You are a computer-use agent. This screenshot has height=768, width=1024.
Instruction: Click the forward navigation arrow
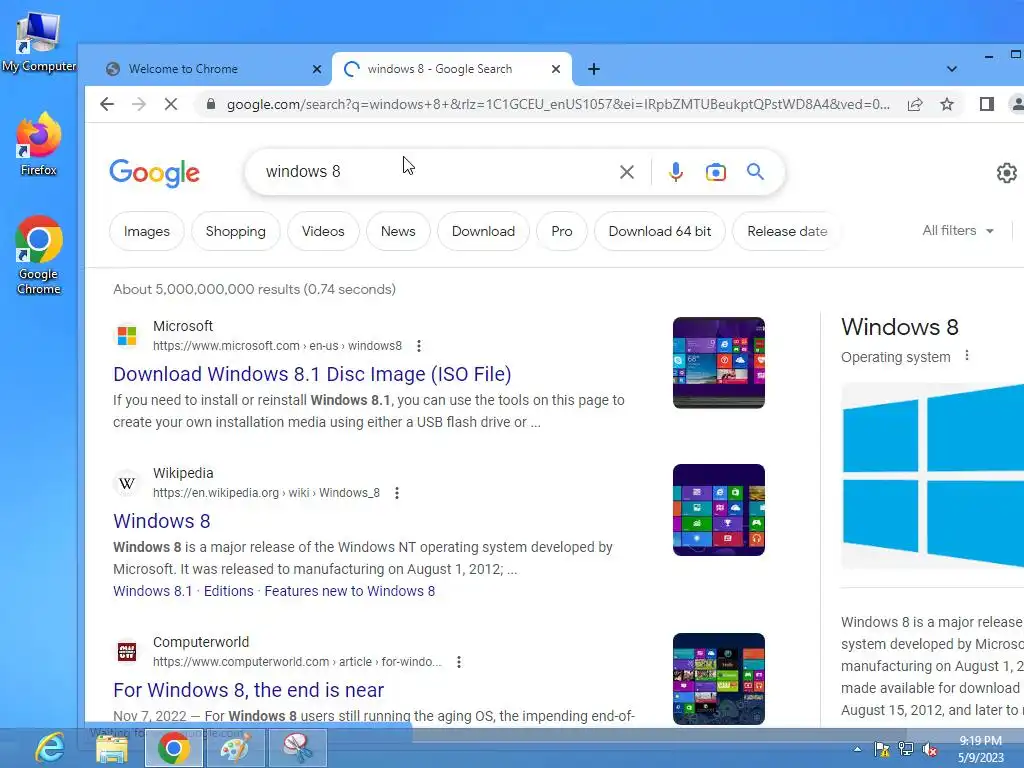pos(139,104)
